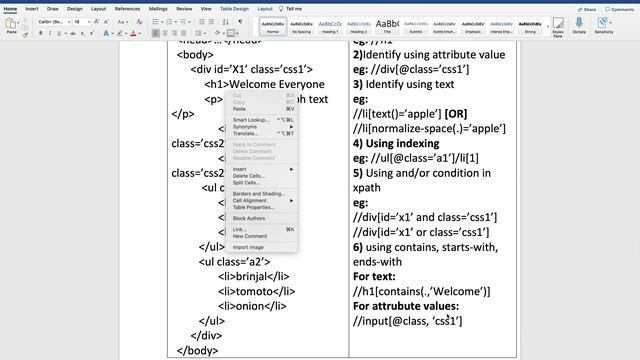Align text to the right
The width and height of the screenshot is (640, 360).
(x=175, y=33)
